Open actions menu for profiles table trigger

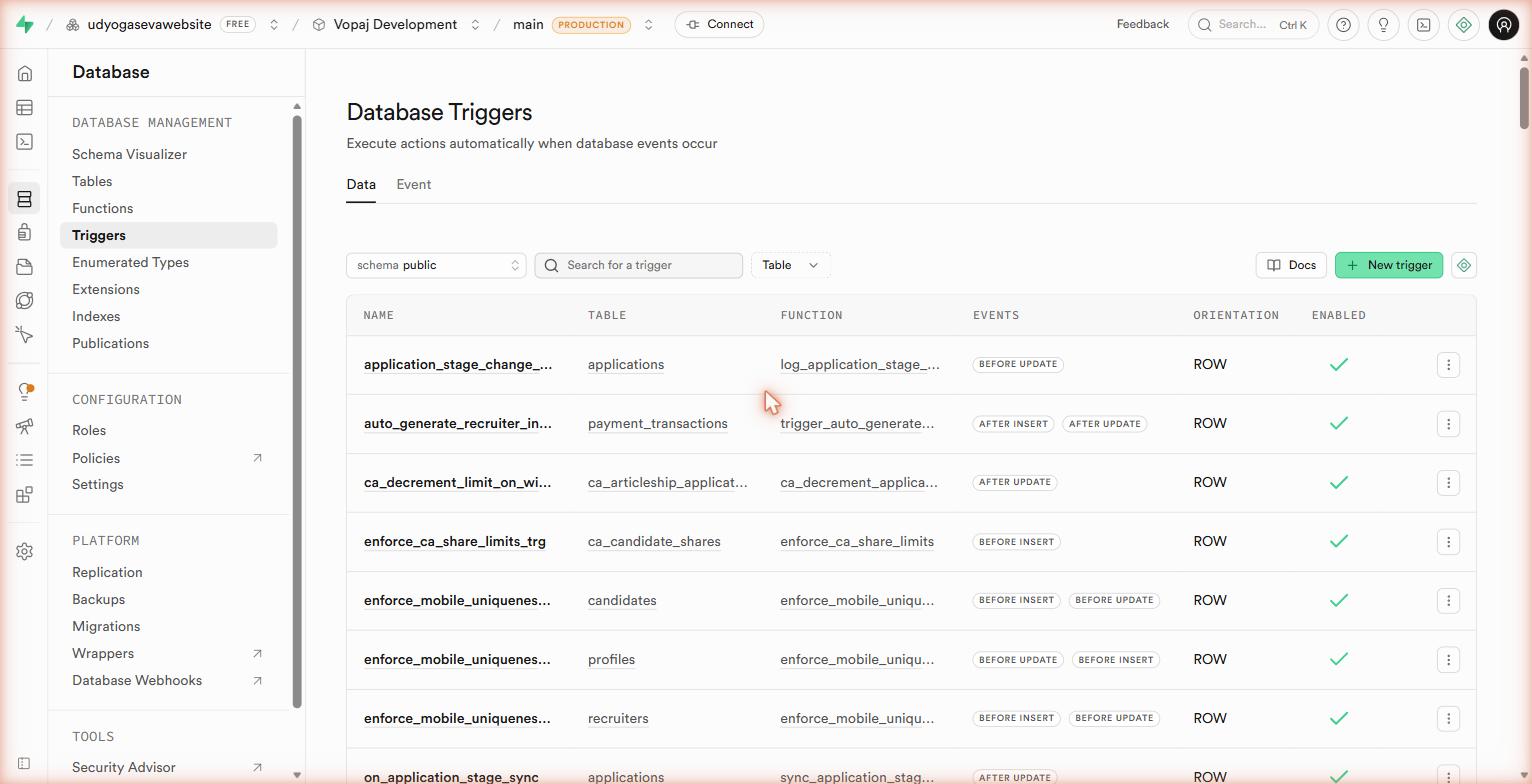pyautogui.click(x=1449, y=660)
